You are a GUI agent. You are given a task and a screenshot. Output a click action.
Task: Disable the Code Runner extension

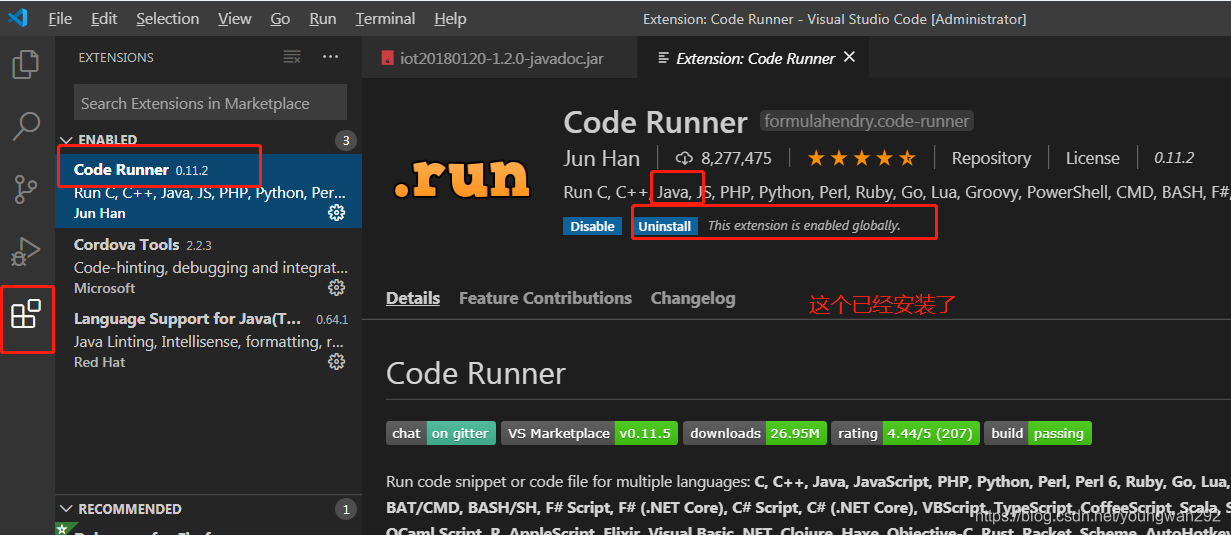(x=592, y=226)
